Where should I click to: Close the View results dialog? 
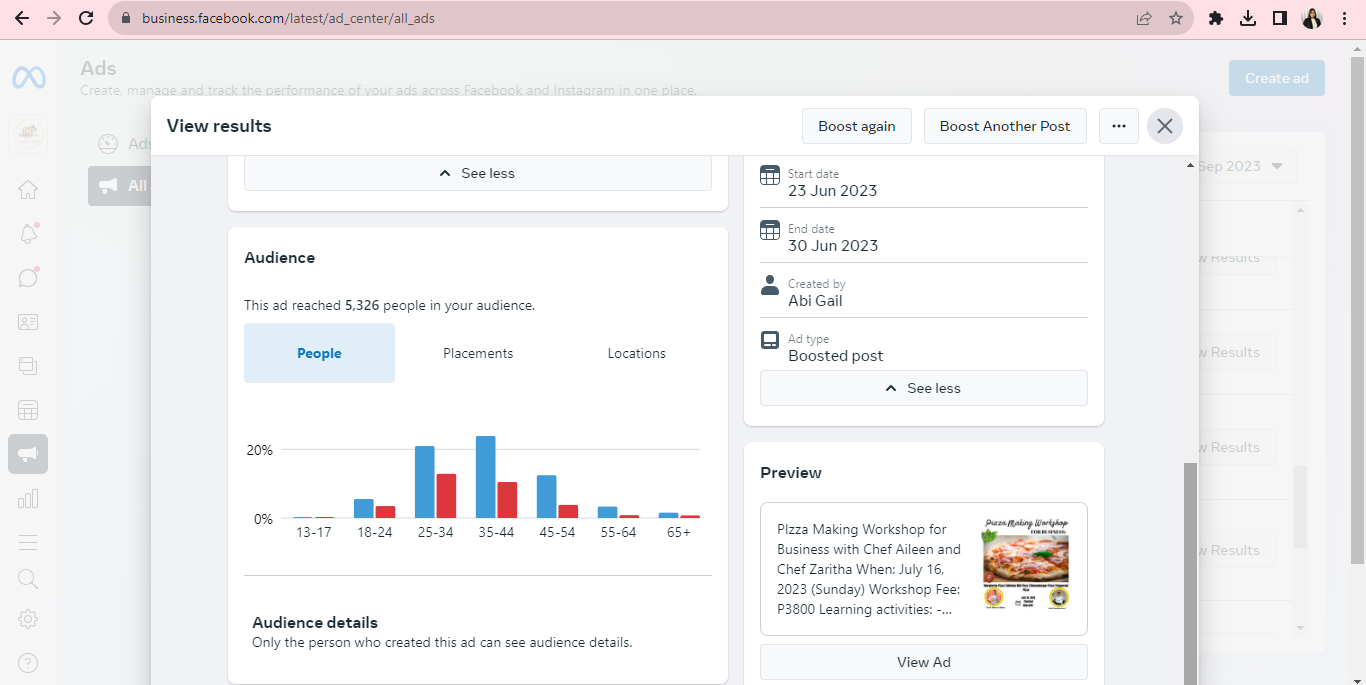pyautogui.click(x=1165, y=126)
